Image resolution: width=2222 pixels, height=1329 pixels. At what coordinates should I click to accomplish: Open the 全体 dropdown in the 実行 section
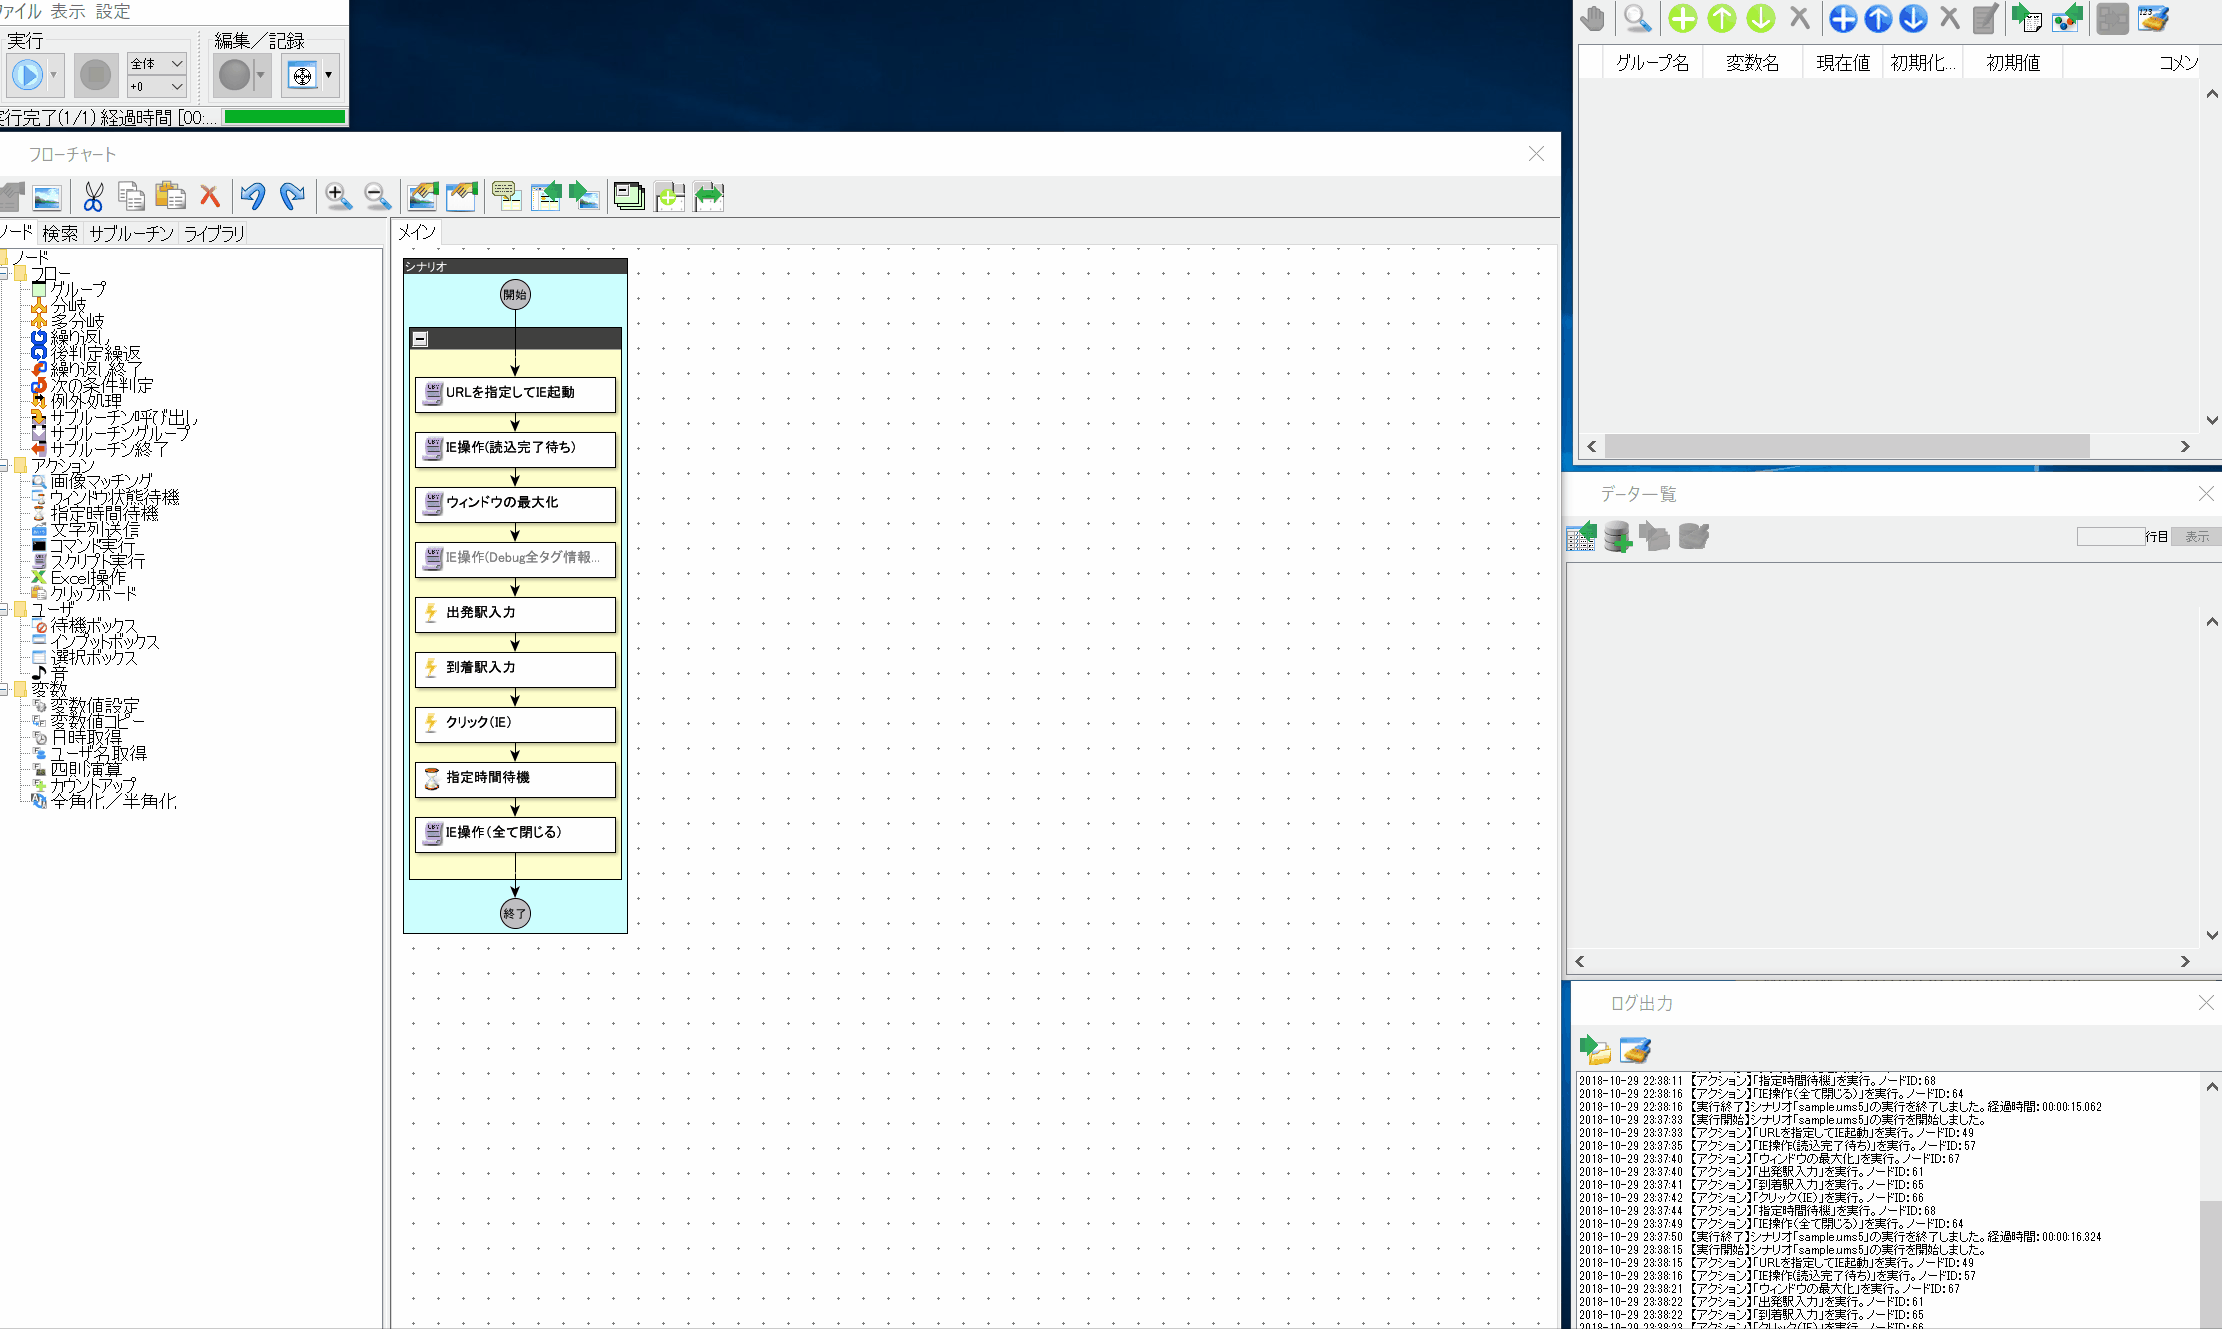(x=155, y=63)
